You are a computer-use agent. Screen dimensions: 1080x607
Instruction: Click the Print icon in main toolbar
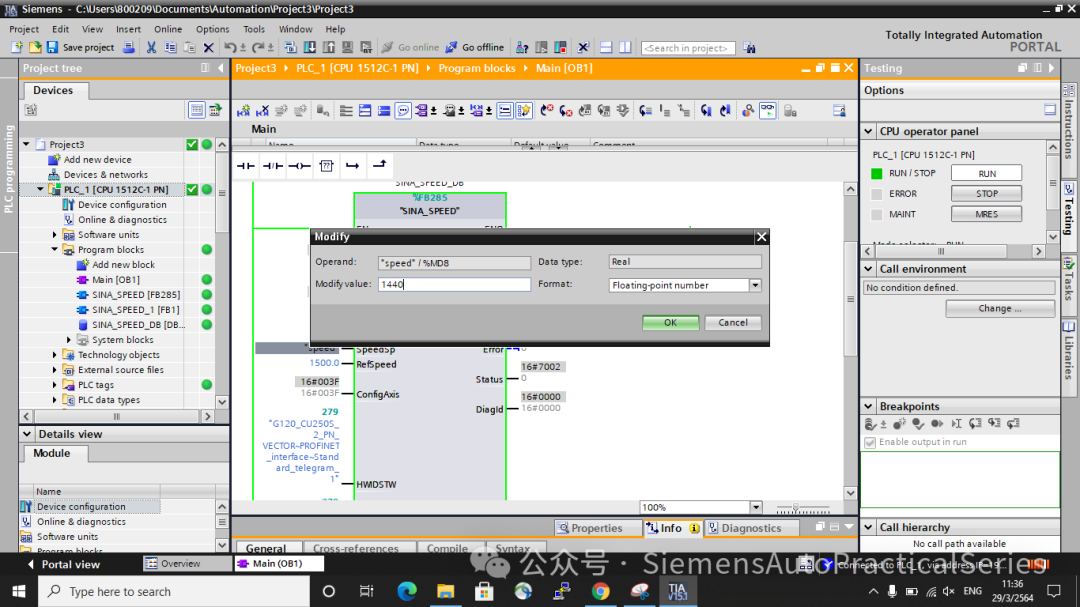tap(128, 47)
